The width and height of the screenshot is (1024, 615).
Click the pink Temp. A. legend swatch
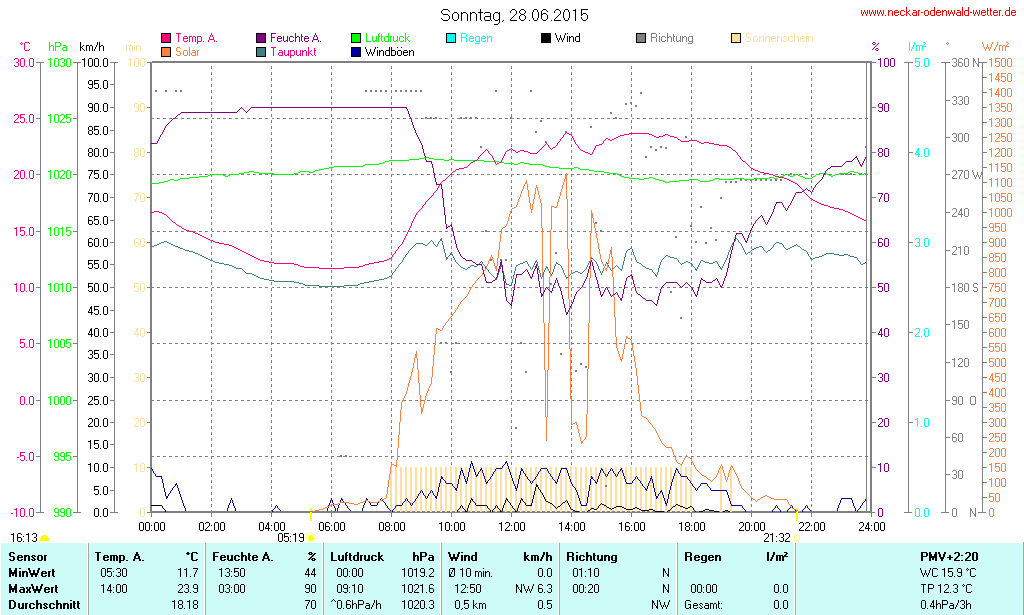(166, 38)
